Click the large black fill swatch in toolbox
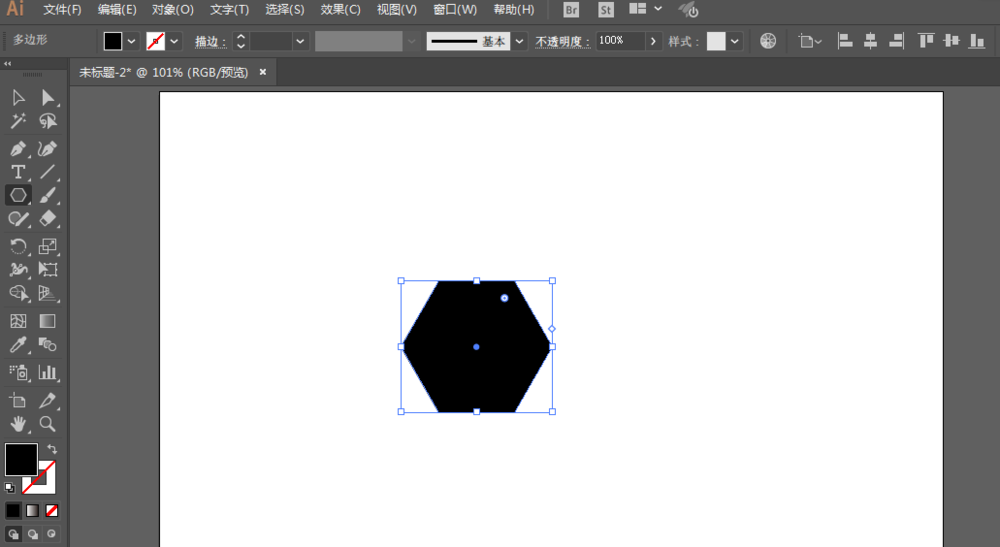The width and height of the screenshot is (1000, 547). [x=21, y=460]
